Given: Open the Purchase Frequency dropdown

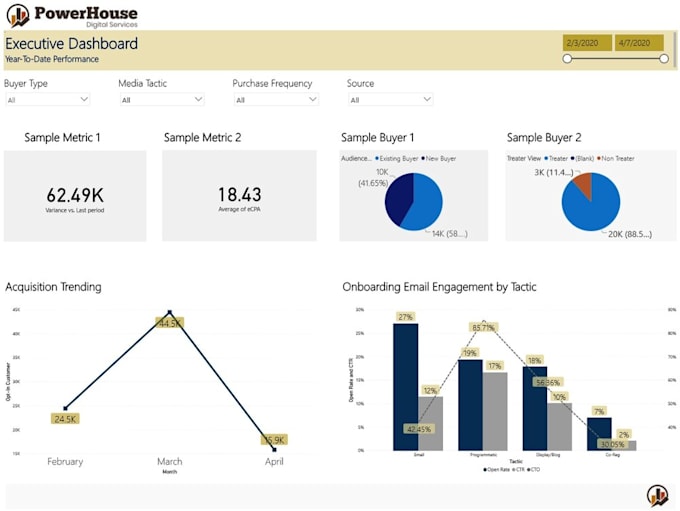Looking at the screenshot, I should pyautogui.click(x=276, y=100).
